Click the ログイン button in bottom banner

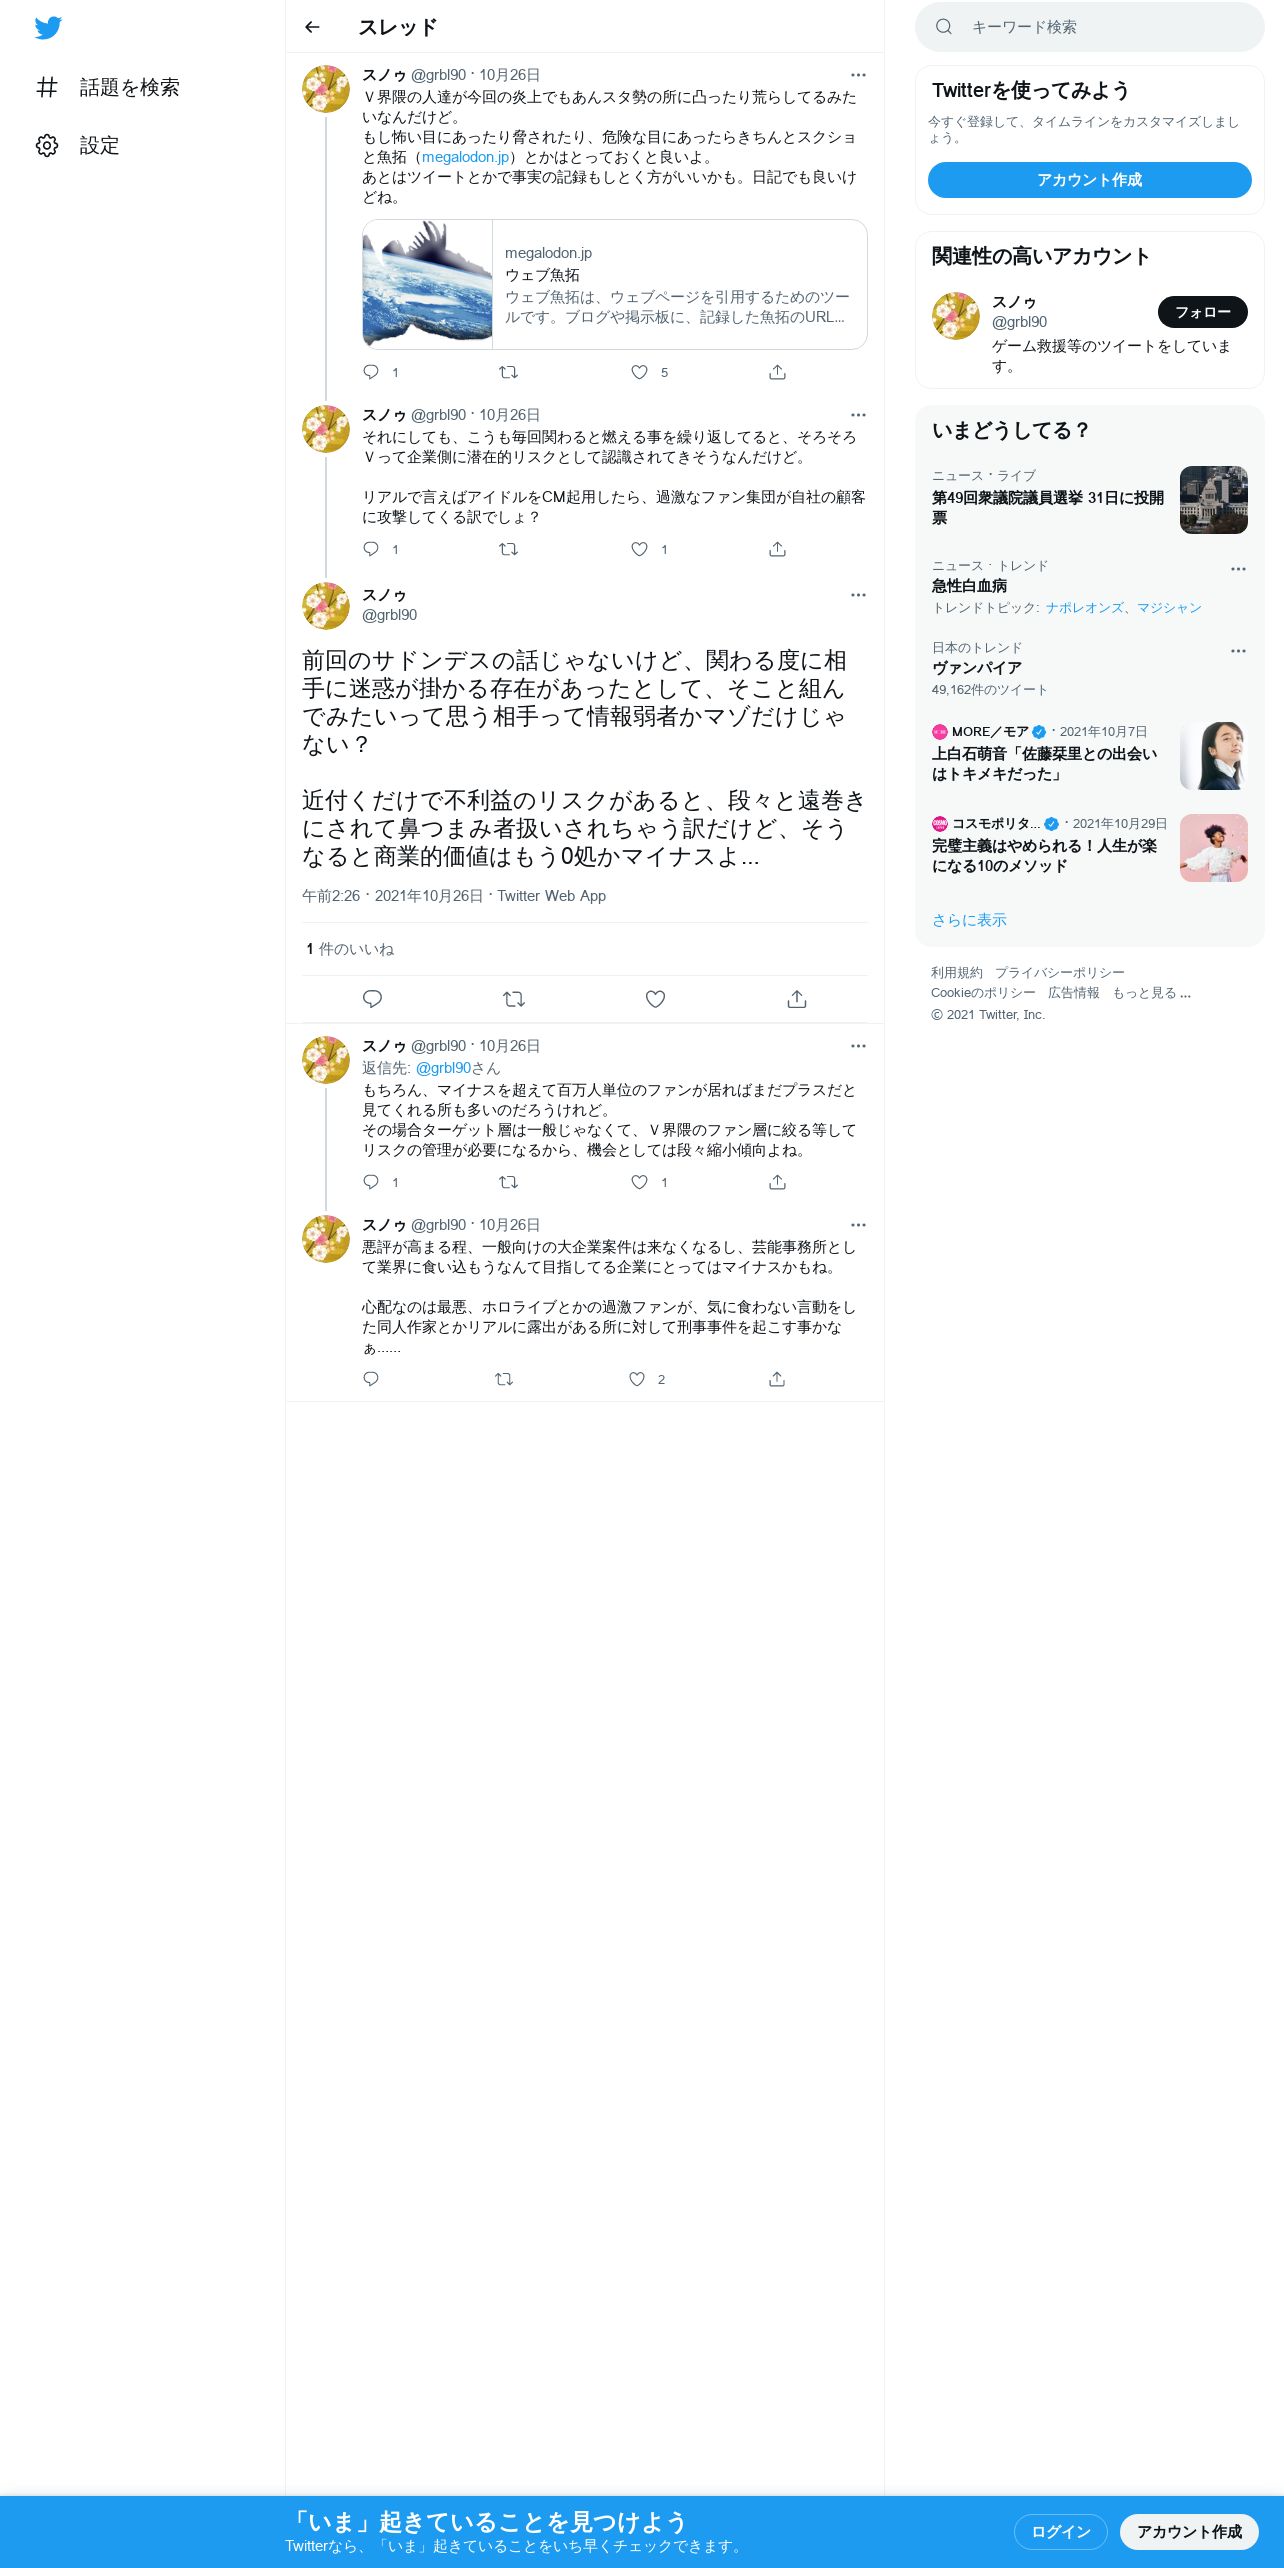click(1061, 2531)
